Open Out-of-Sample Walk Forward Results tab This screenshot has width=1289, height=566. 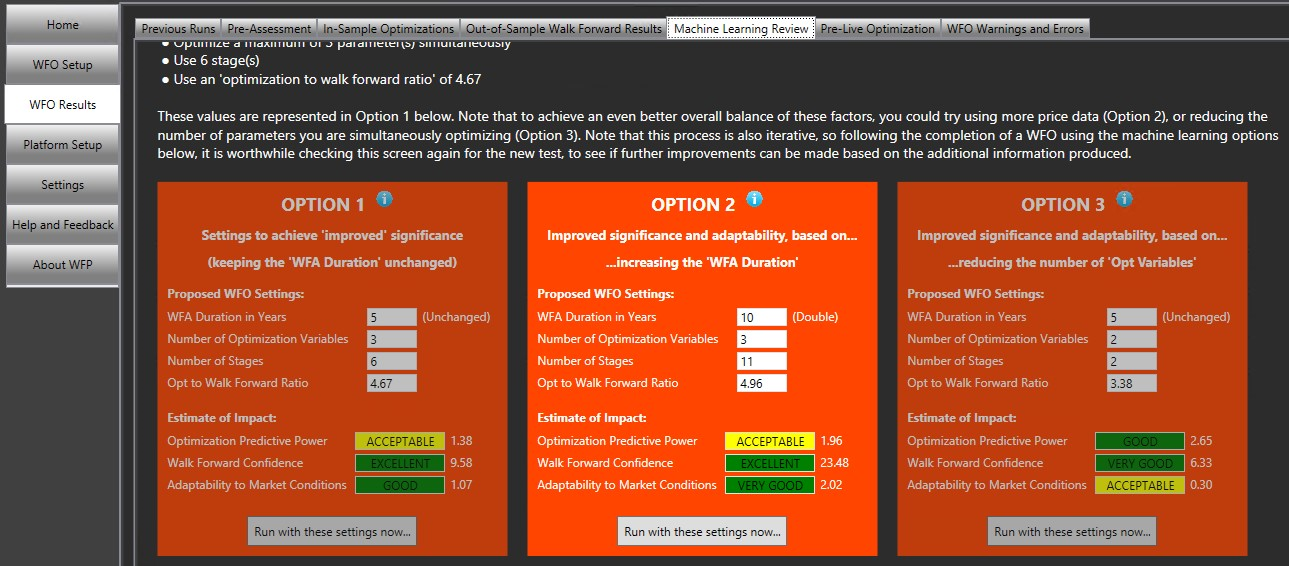564,29
